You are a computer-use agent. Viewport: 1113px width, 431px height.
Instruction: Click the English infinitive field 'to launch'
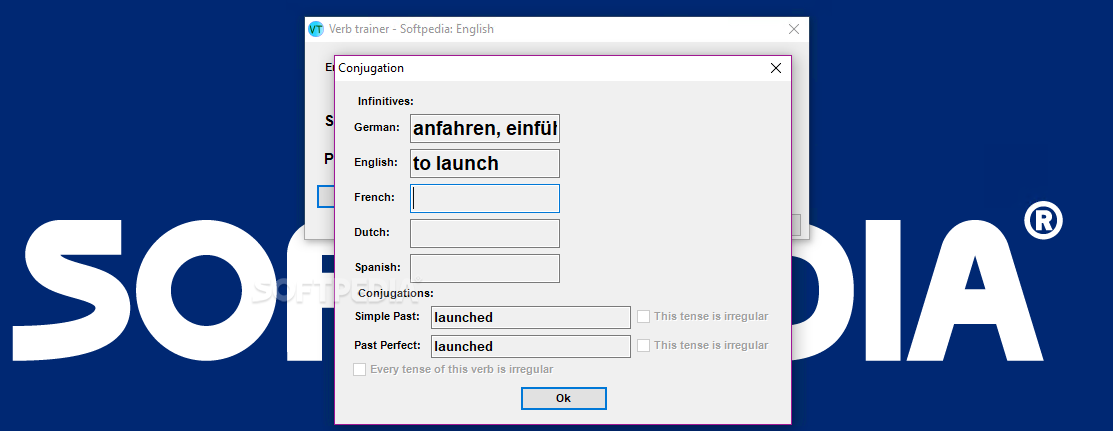485,163
